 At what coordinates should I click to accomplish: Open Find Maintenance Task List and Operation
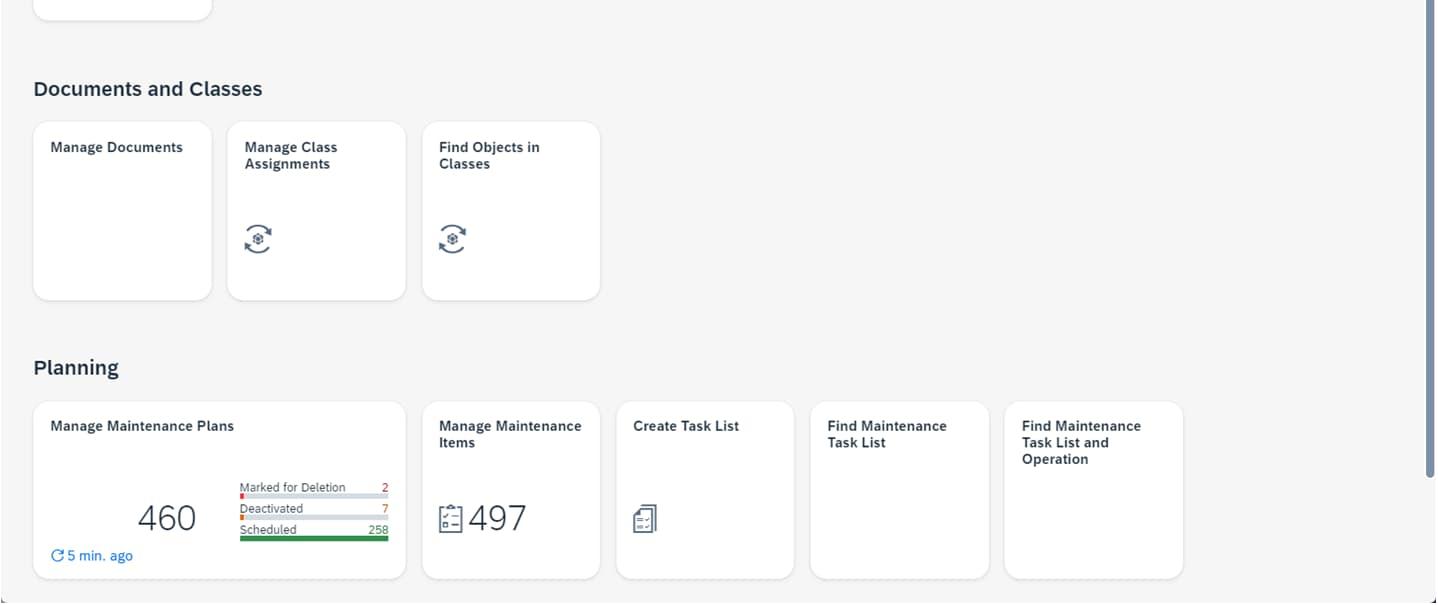[x=1093, y=490]
